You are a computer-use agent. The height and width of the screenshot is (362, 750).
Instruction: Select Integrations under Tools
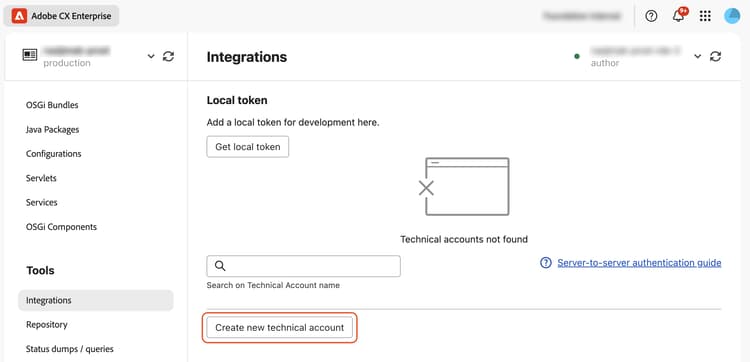pos(96,300)
